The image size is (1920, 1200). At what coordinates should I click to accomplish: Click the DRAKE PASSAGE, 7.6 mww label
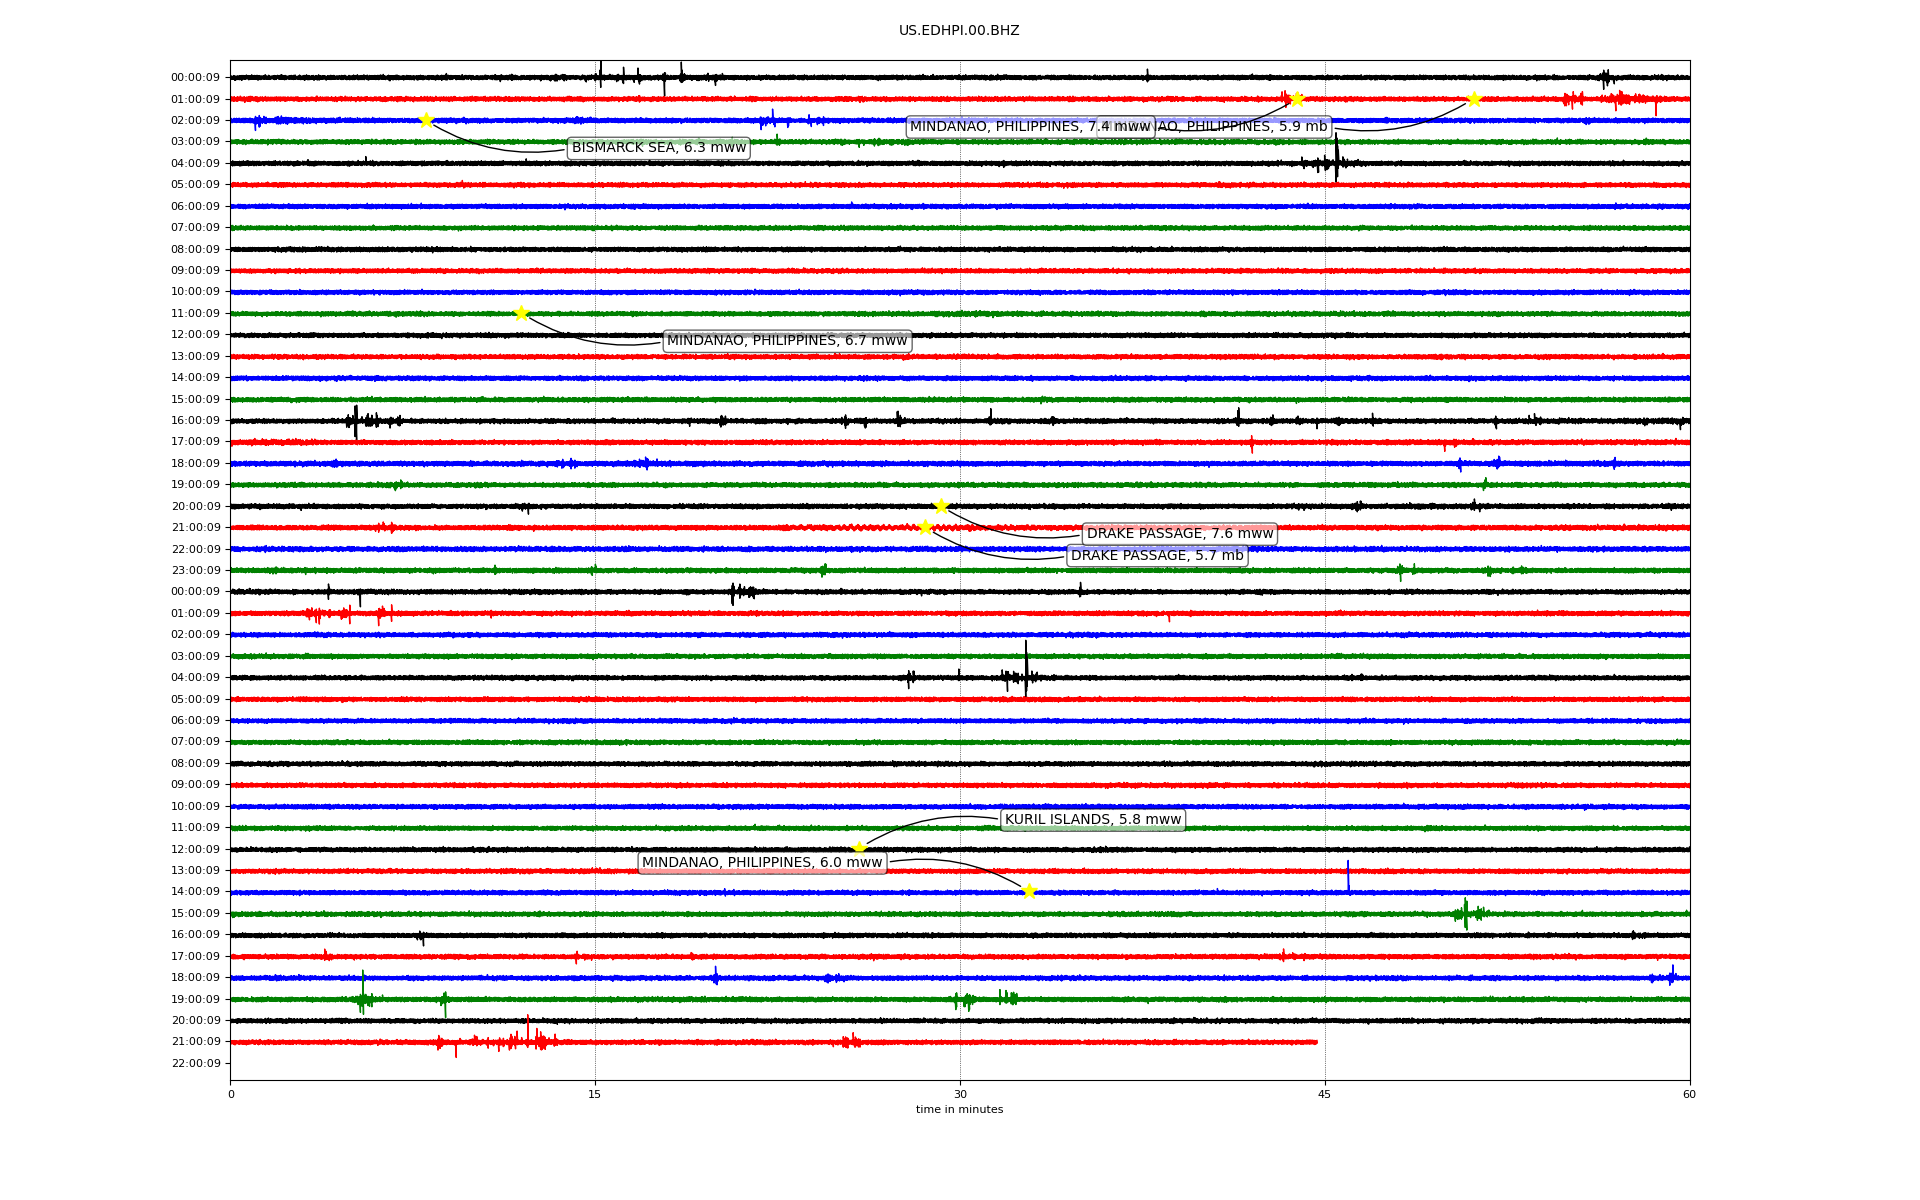pos(1179,534)
